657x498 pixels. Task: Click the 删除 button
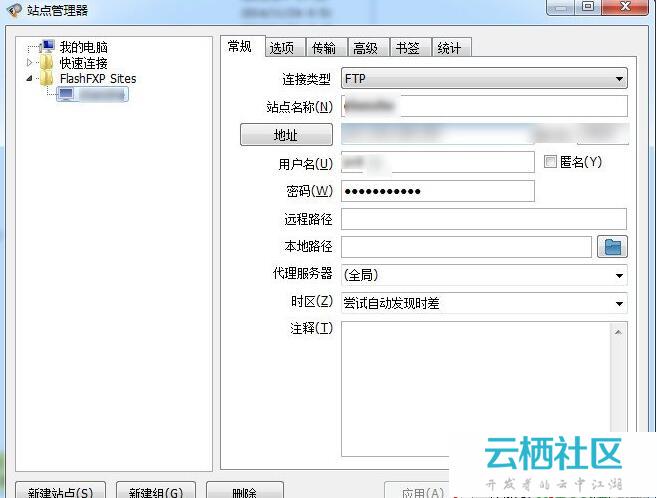(245, 490)
